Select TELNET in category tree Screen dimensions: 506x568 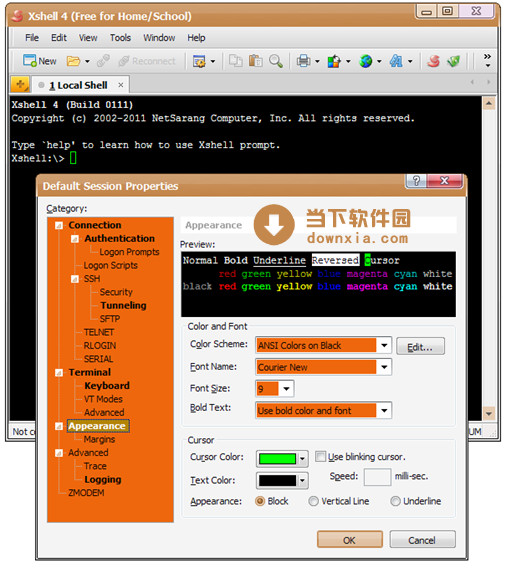point(99,332)
